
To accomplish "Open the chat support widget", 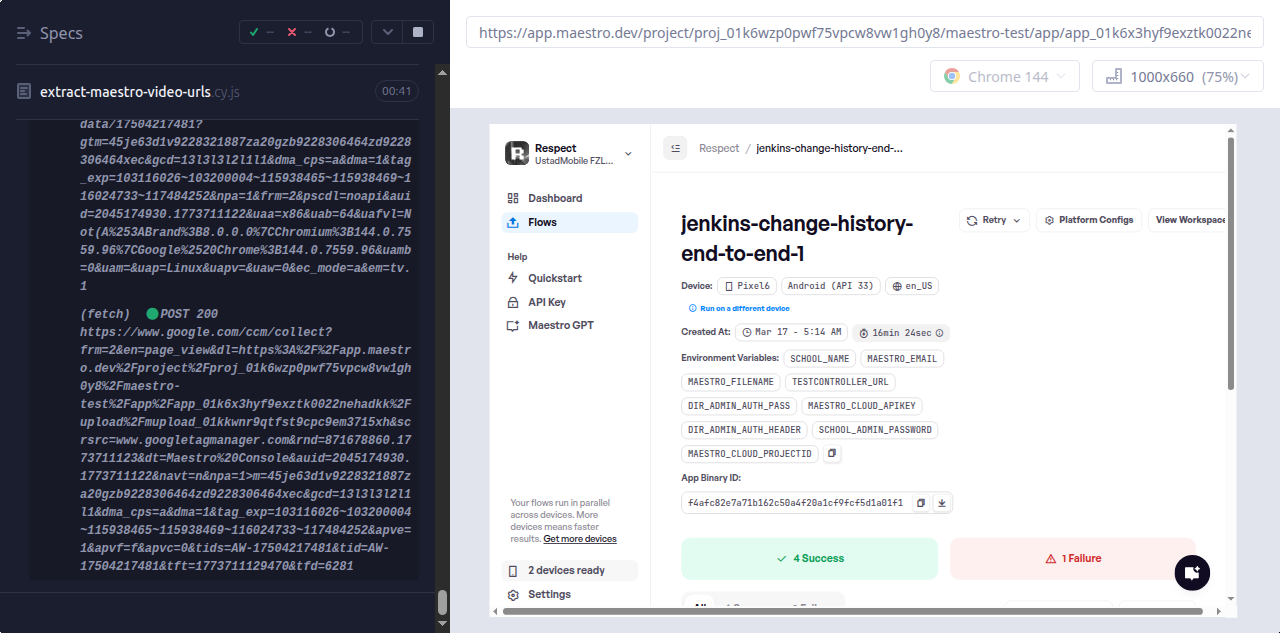I will coord(1191,573).
